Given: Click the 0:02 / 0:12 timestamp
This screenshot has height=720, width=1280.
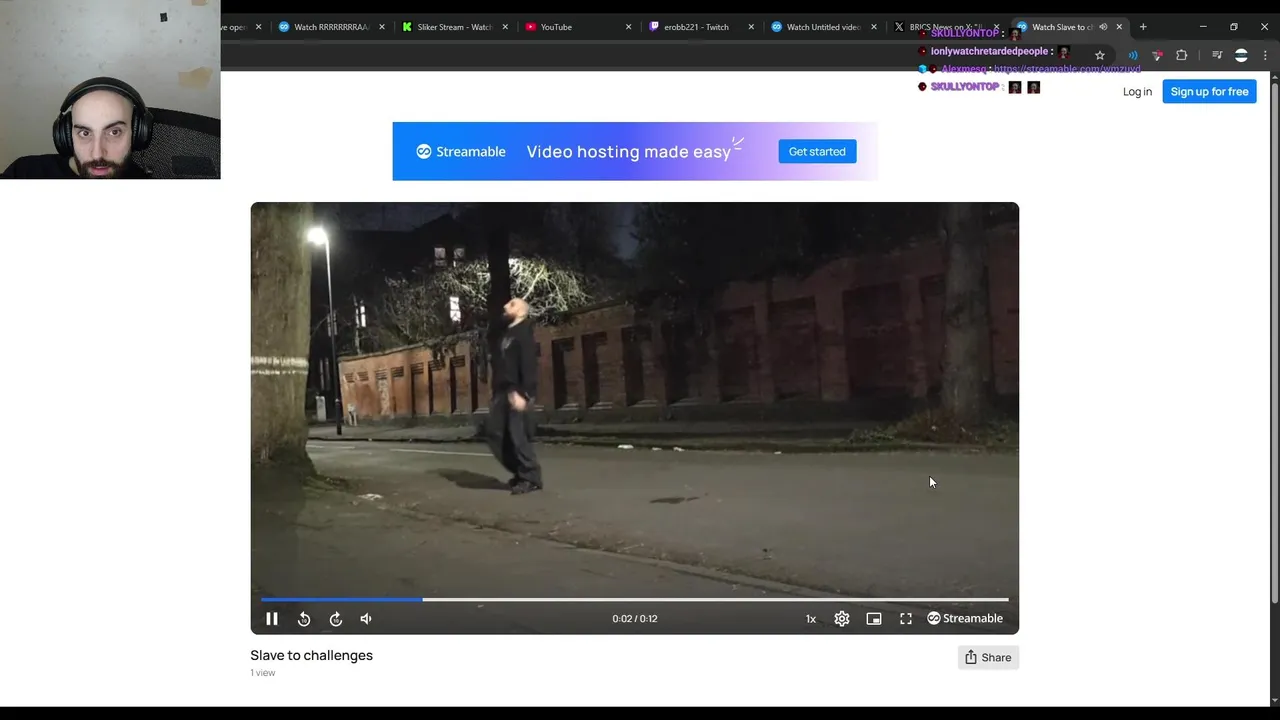Looking at the screenshot, I should 635,619.
